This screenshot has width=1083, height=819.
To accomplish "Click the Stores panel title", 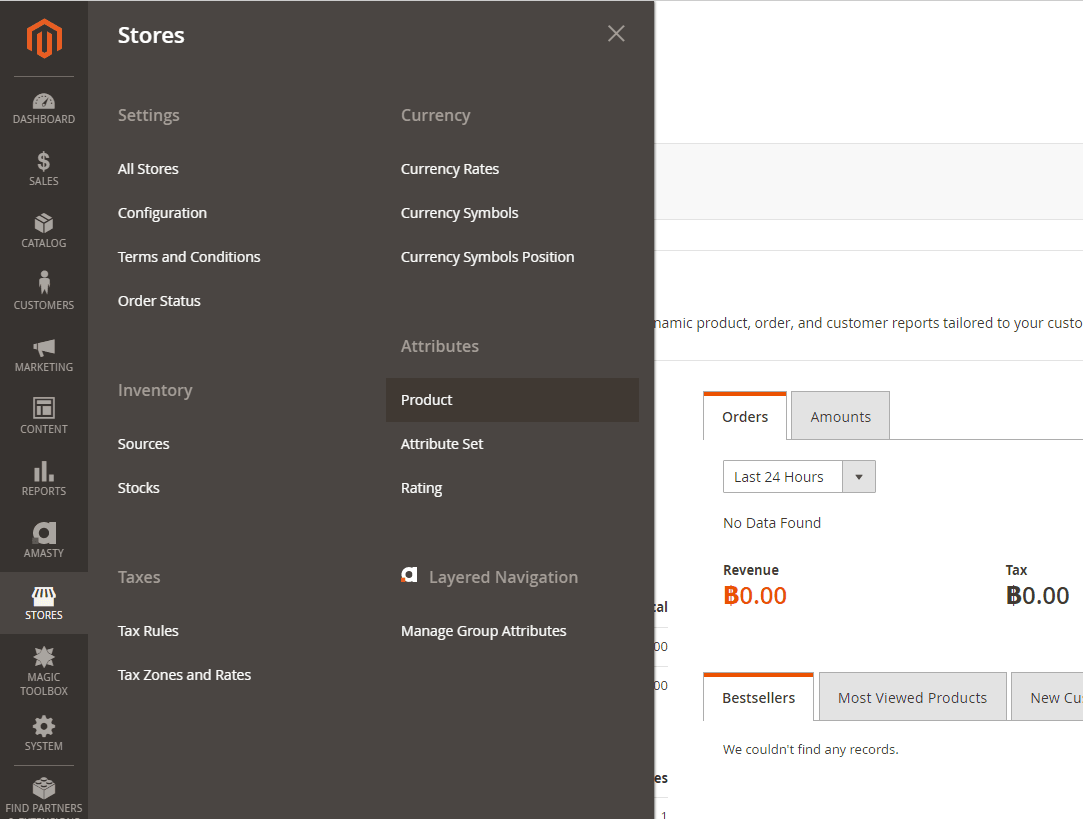I will coord(151,35).
